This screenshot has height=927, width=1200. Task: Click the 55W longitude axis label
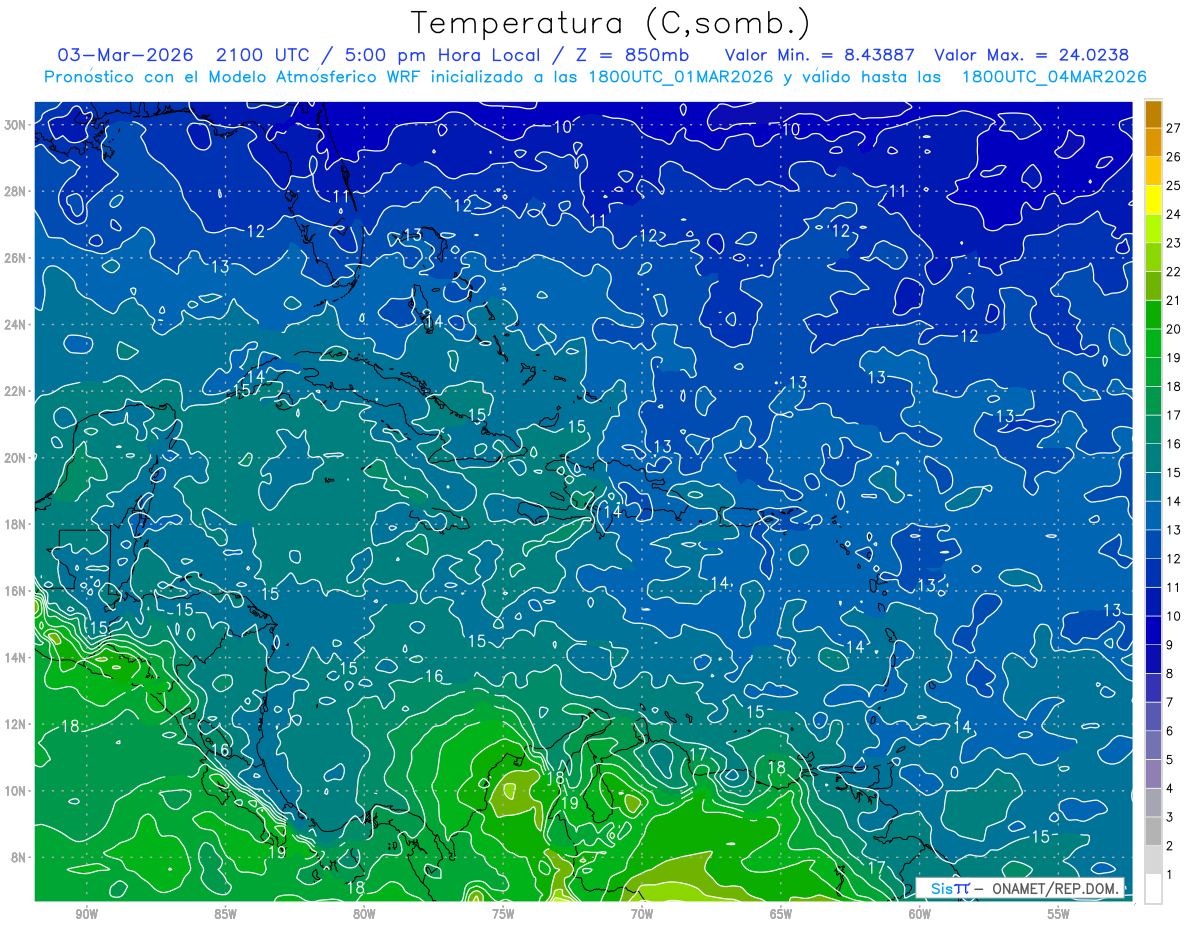[1059, 914]
